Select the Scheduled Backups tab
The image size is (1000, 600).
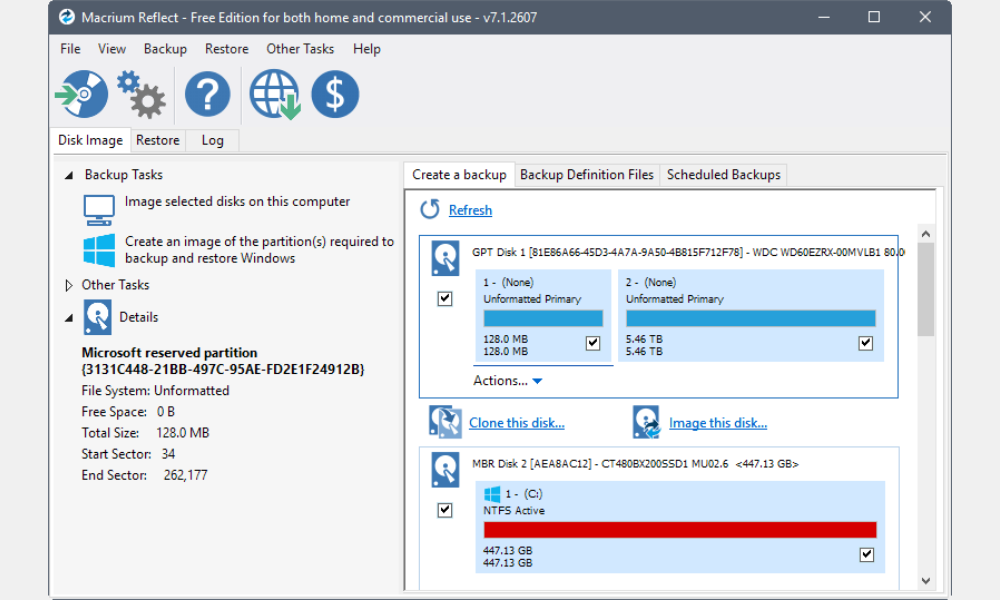point(723,175)
